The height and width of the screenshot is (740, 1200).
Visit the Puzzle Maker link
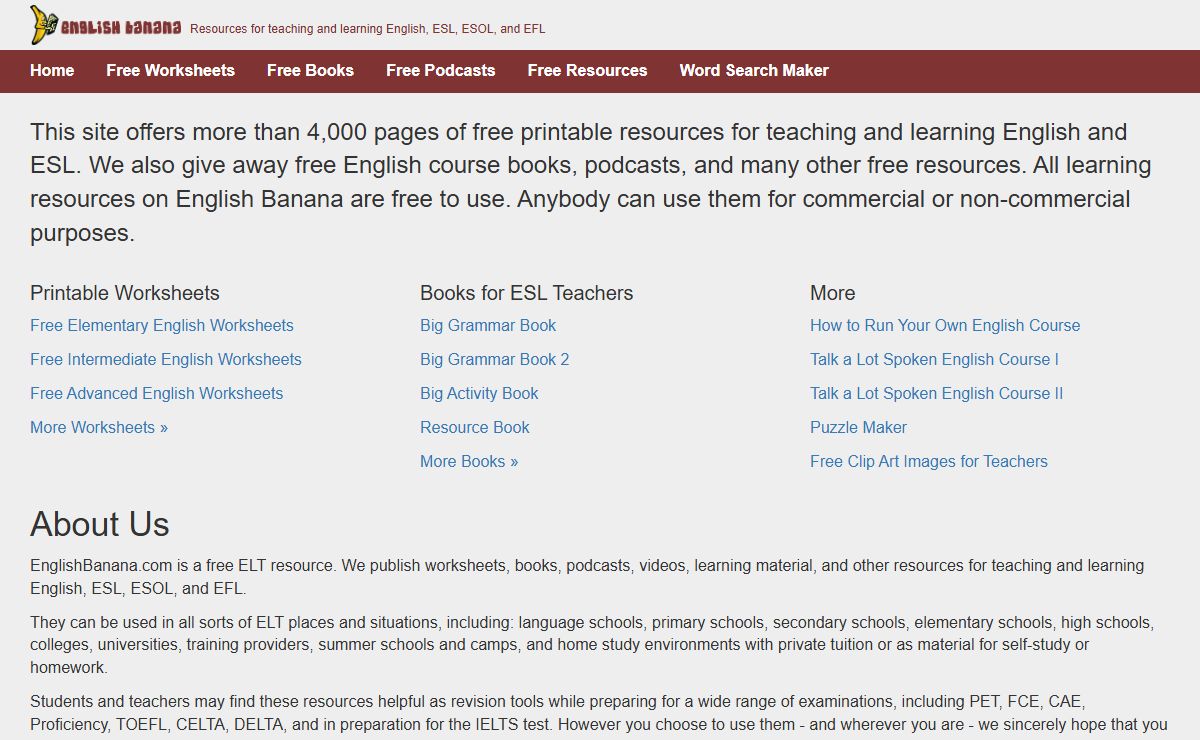pyautogui.click(x=858, y=427)
